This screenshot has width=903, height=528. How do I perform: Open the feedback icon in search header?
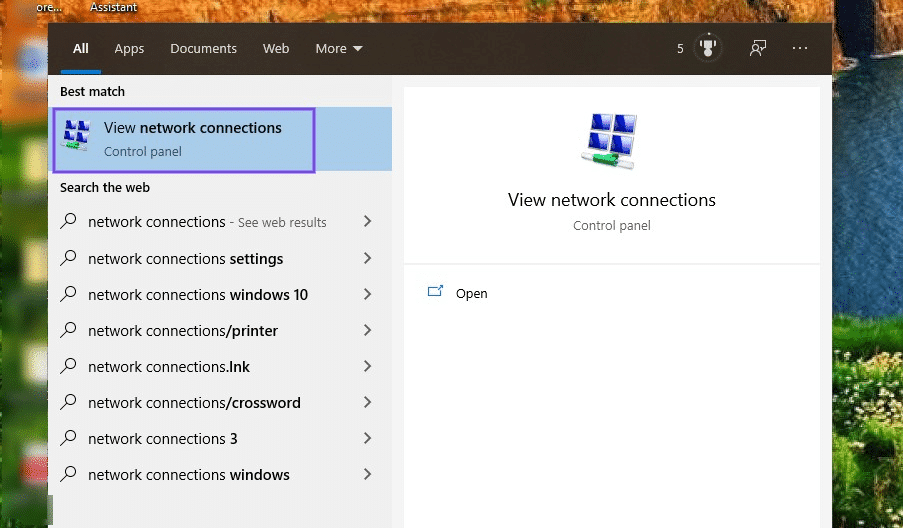coord(758,48)
